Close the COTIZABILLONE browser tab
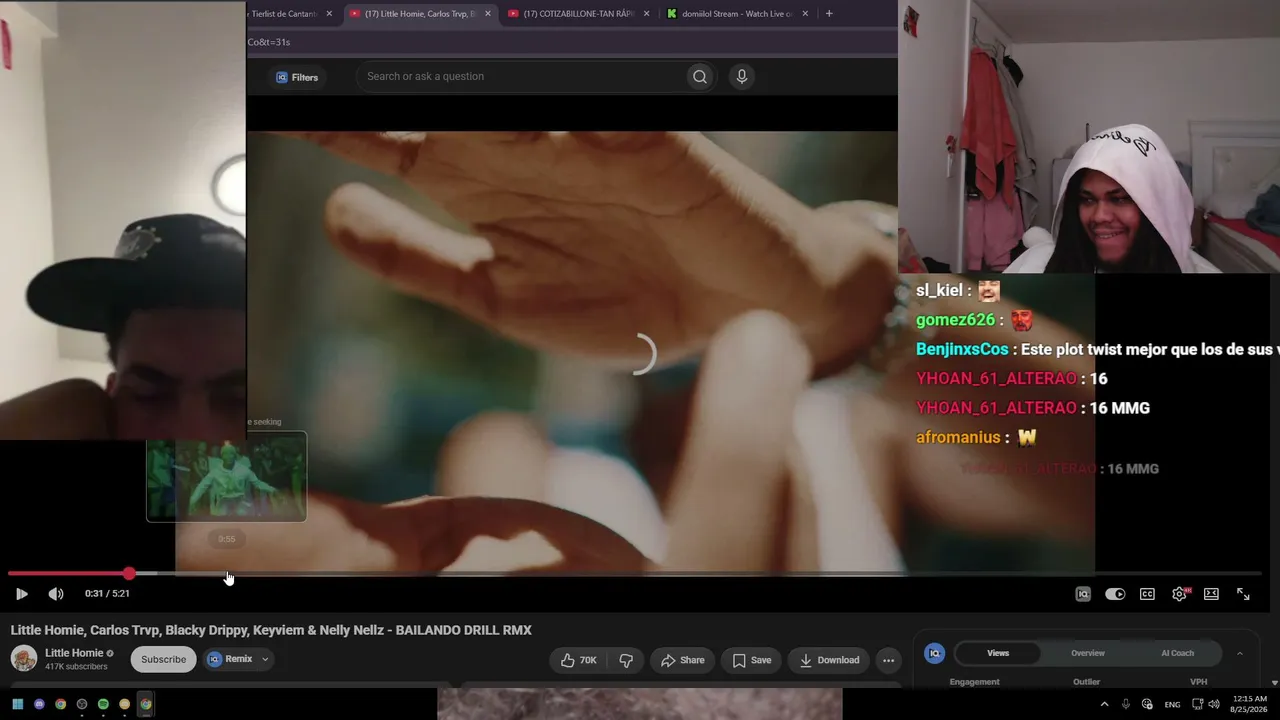The width and height of the screenshot is (1280, 720). point(646,14)
